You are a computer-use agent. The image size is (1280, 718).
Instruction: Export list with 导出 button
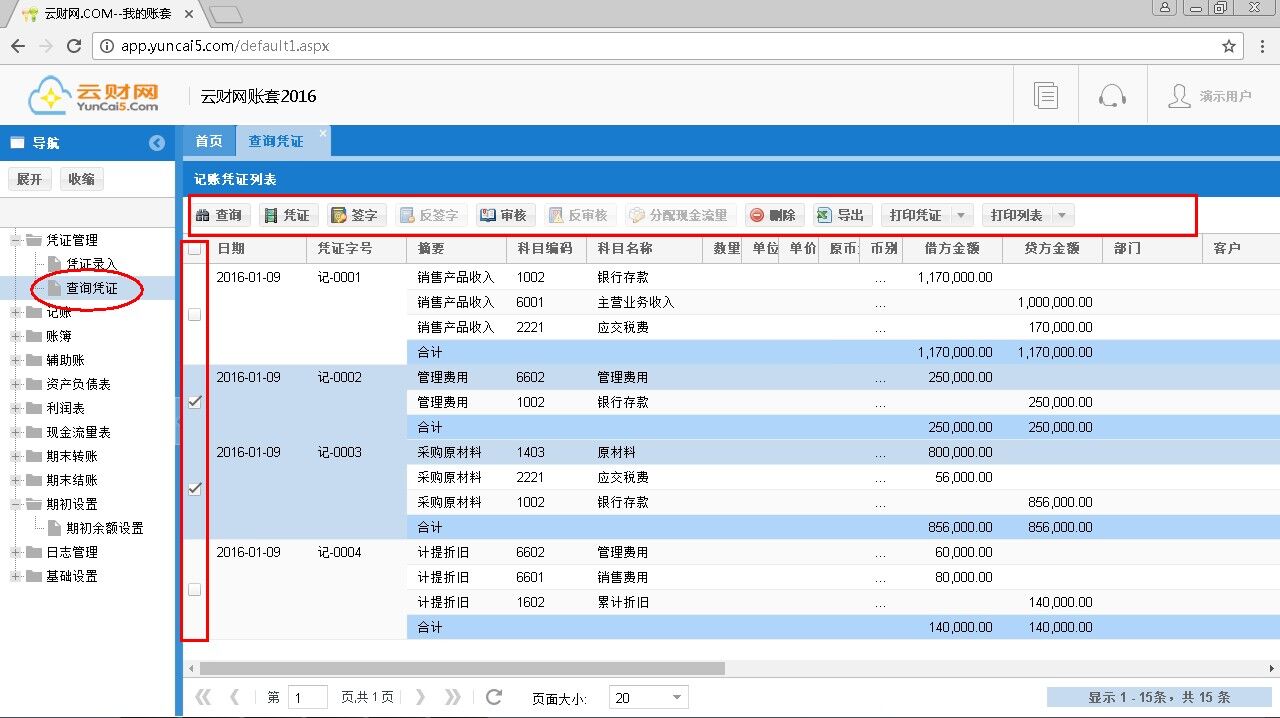point(840,215)
